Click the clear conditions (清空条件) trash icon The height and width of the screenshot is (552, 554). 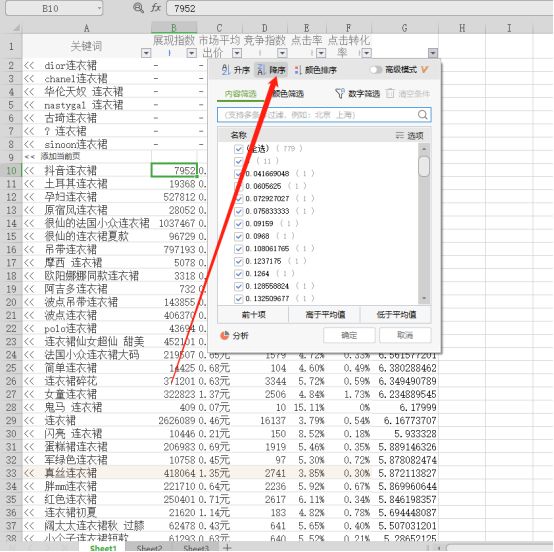point(390,93)
